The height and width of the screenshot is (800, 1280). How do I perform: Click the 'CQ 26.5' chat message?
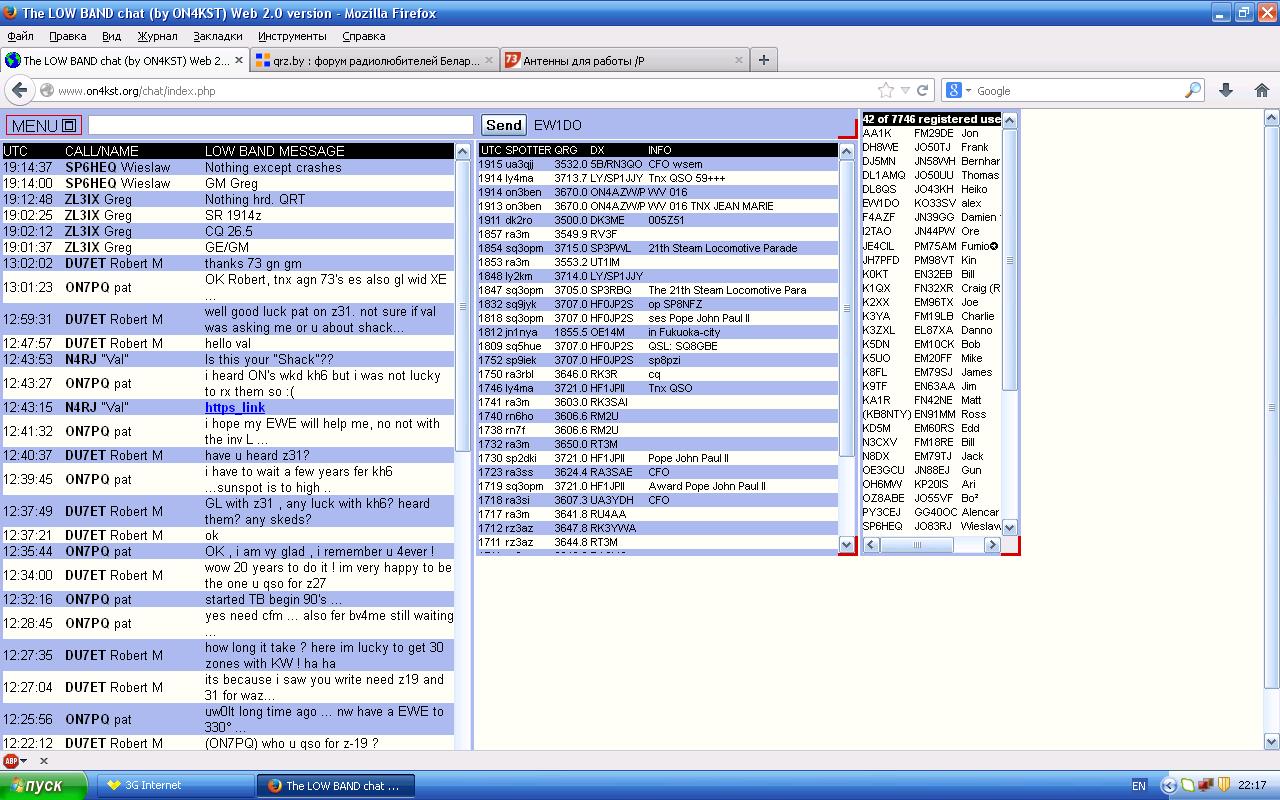(x=228, y=232)
